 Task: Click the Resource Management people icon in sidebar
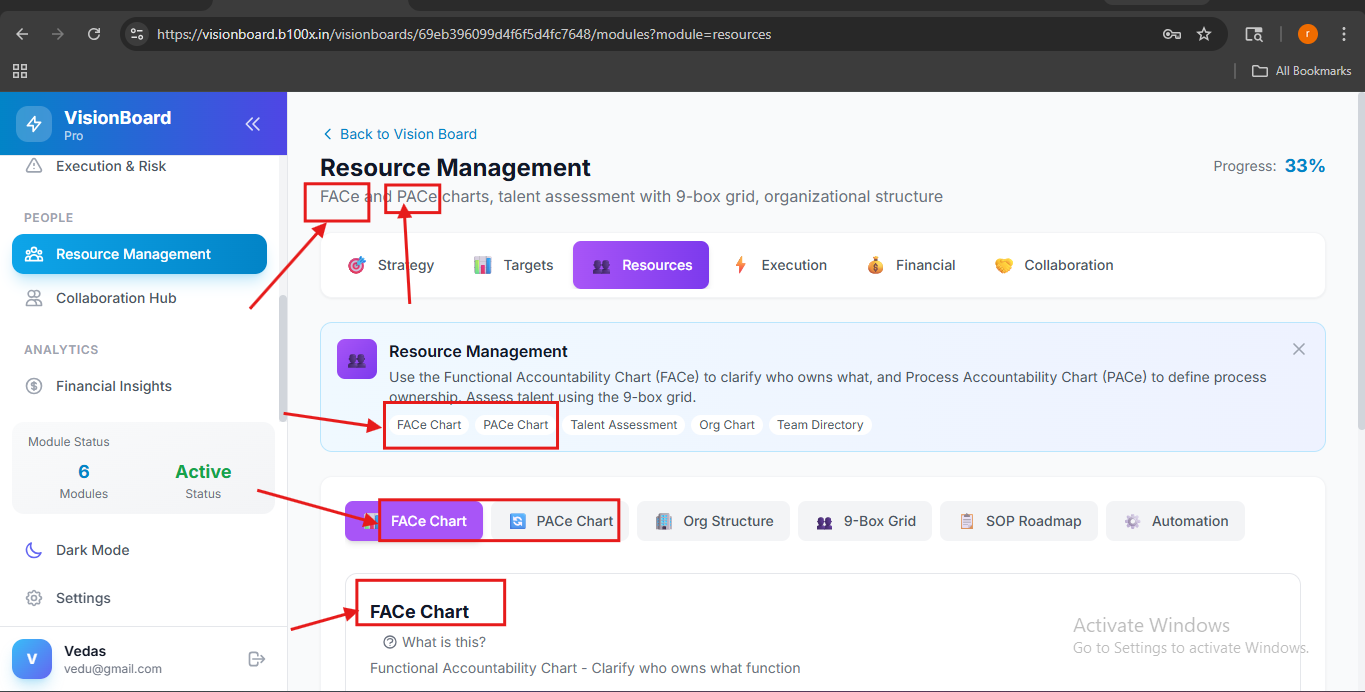34,254
